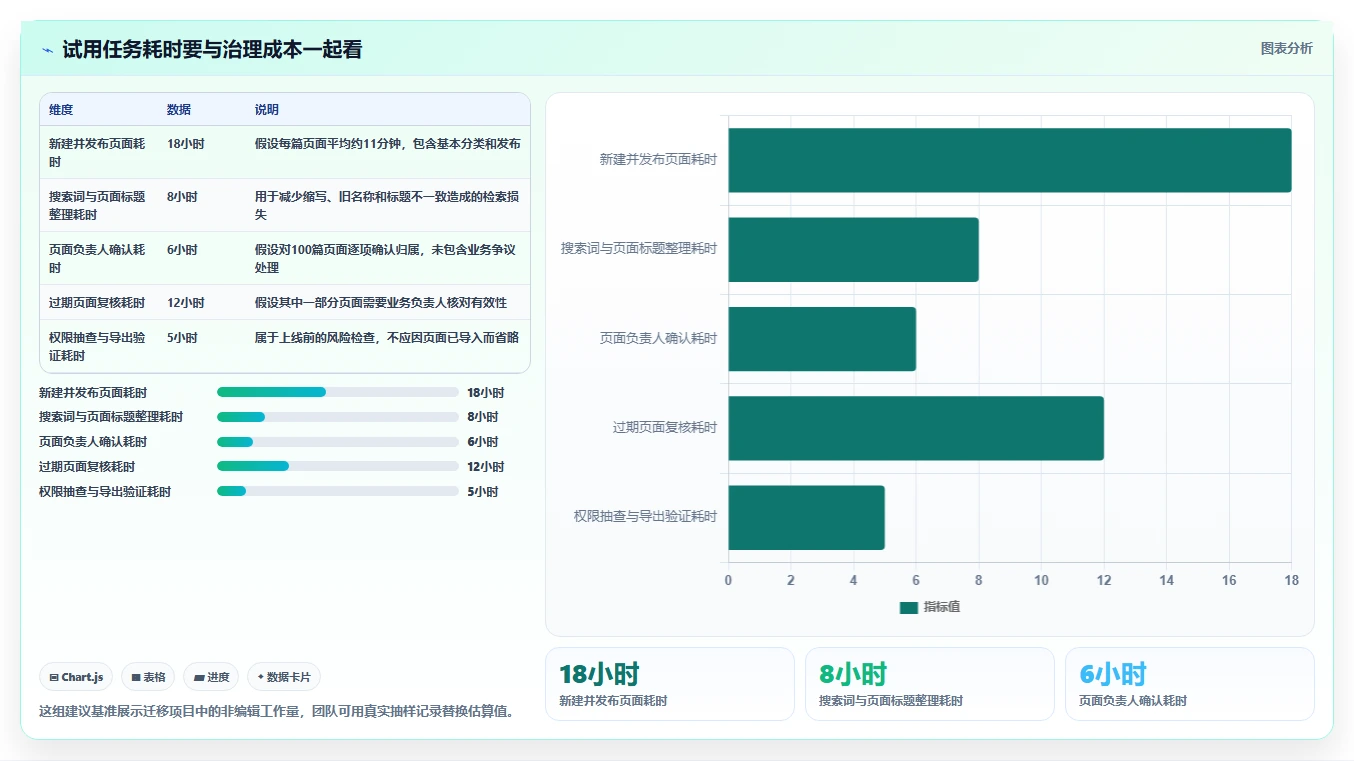The image size is (1354, 761).
Task: Select the 数据卡片 tag chip
Action: [x=284, y=677]
